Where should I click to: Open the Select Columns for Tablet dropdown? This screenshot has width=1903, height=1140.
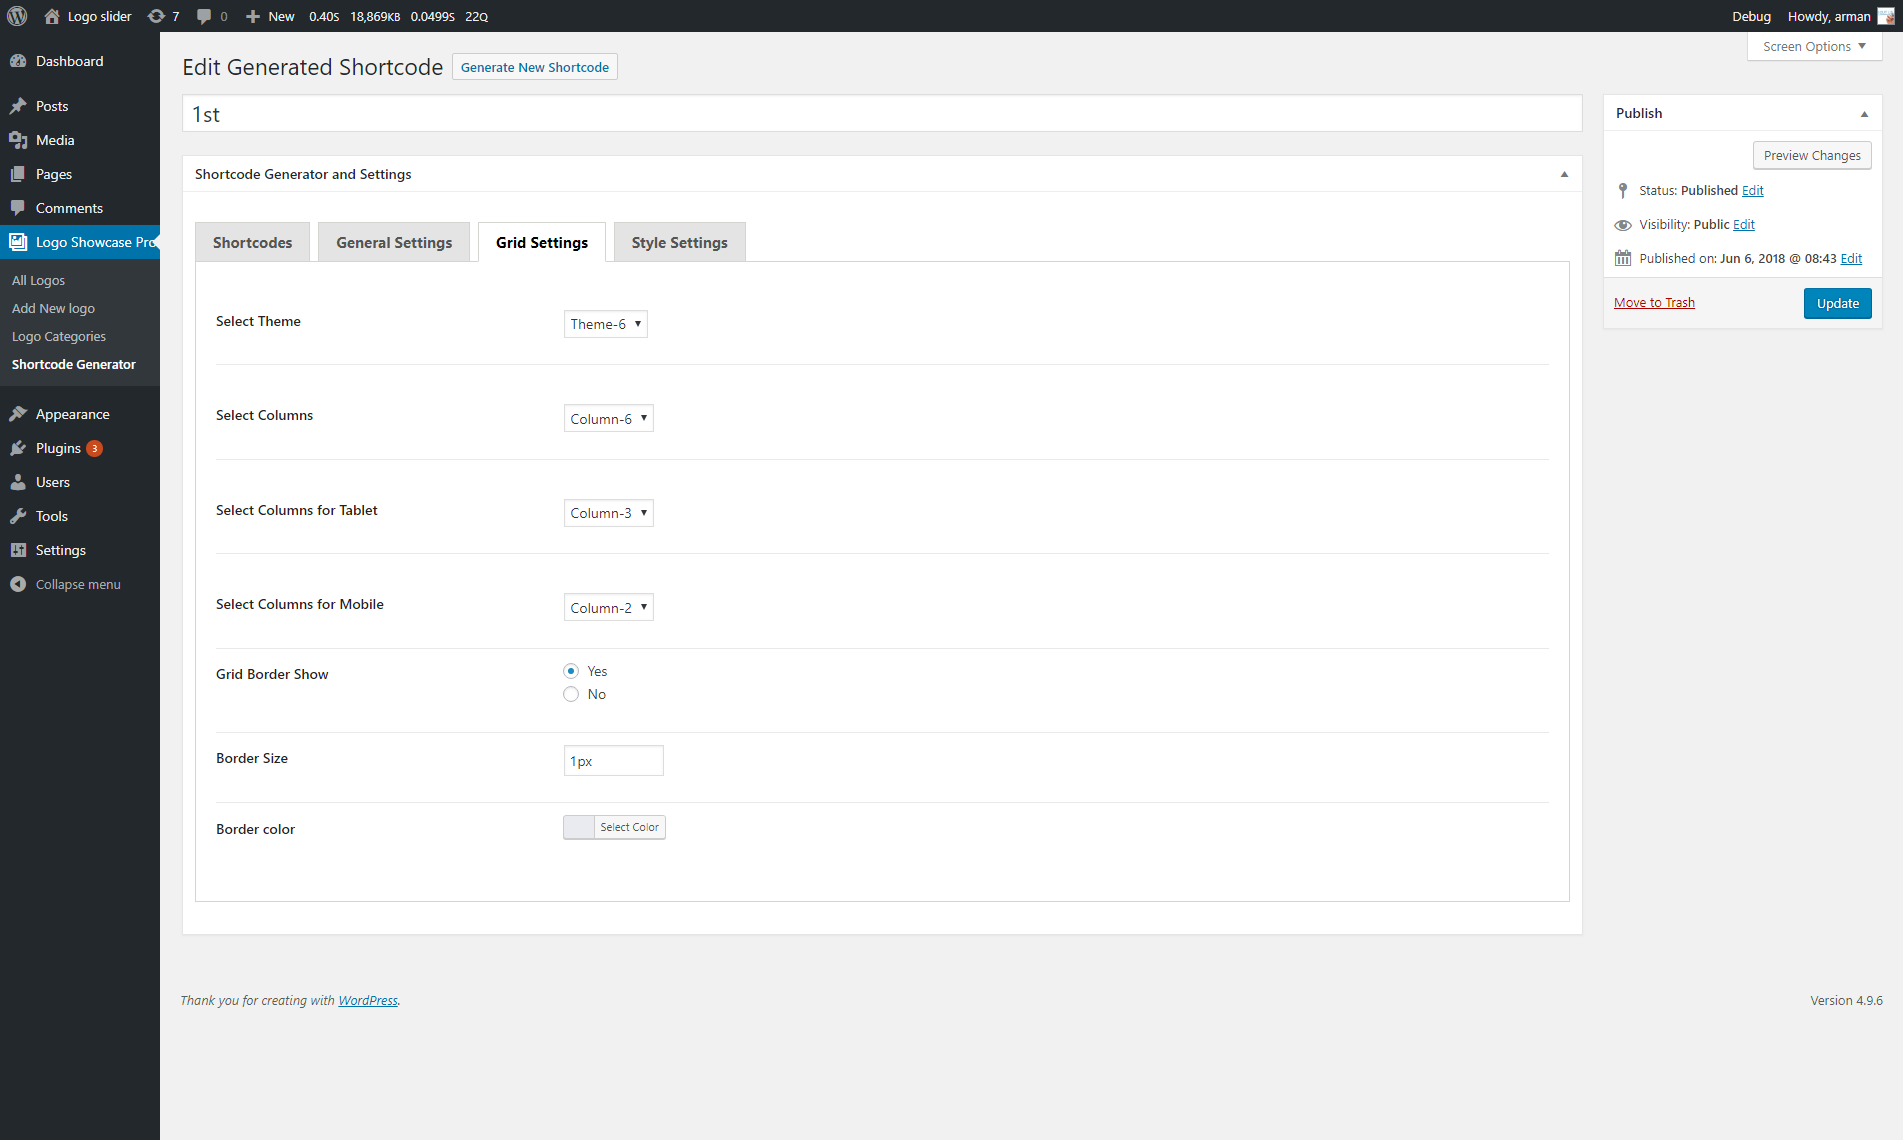click(608, 513)
